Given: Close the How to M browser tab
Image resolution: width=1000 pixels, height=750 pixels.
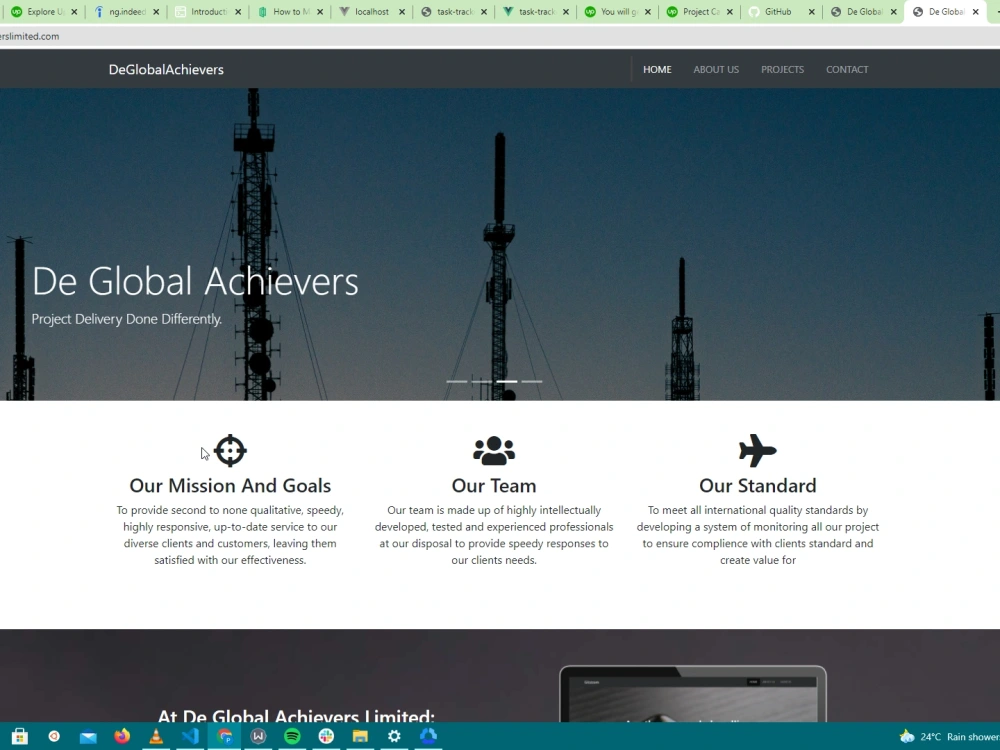Looking at the screenshot, I should (320, 11).
